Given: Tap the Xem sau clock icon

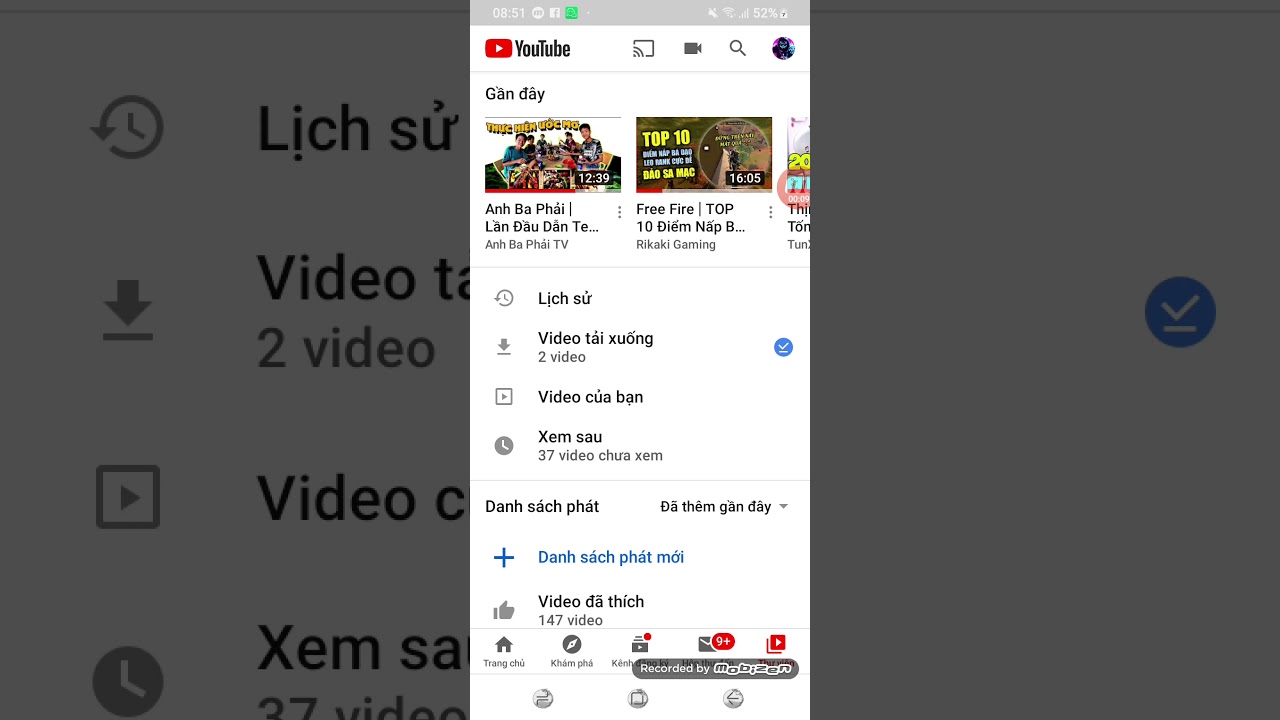Looking at the screenshot, I should [504, 445].
